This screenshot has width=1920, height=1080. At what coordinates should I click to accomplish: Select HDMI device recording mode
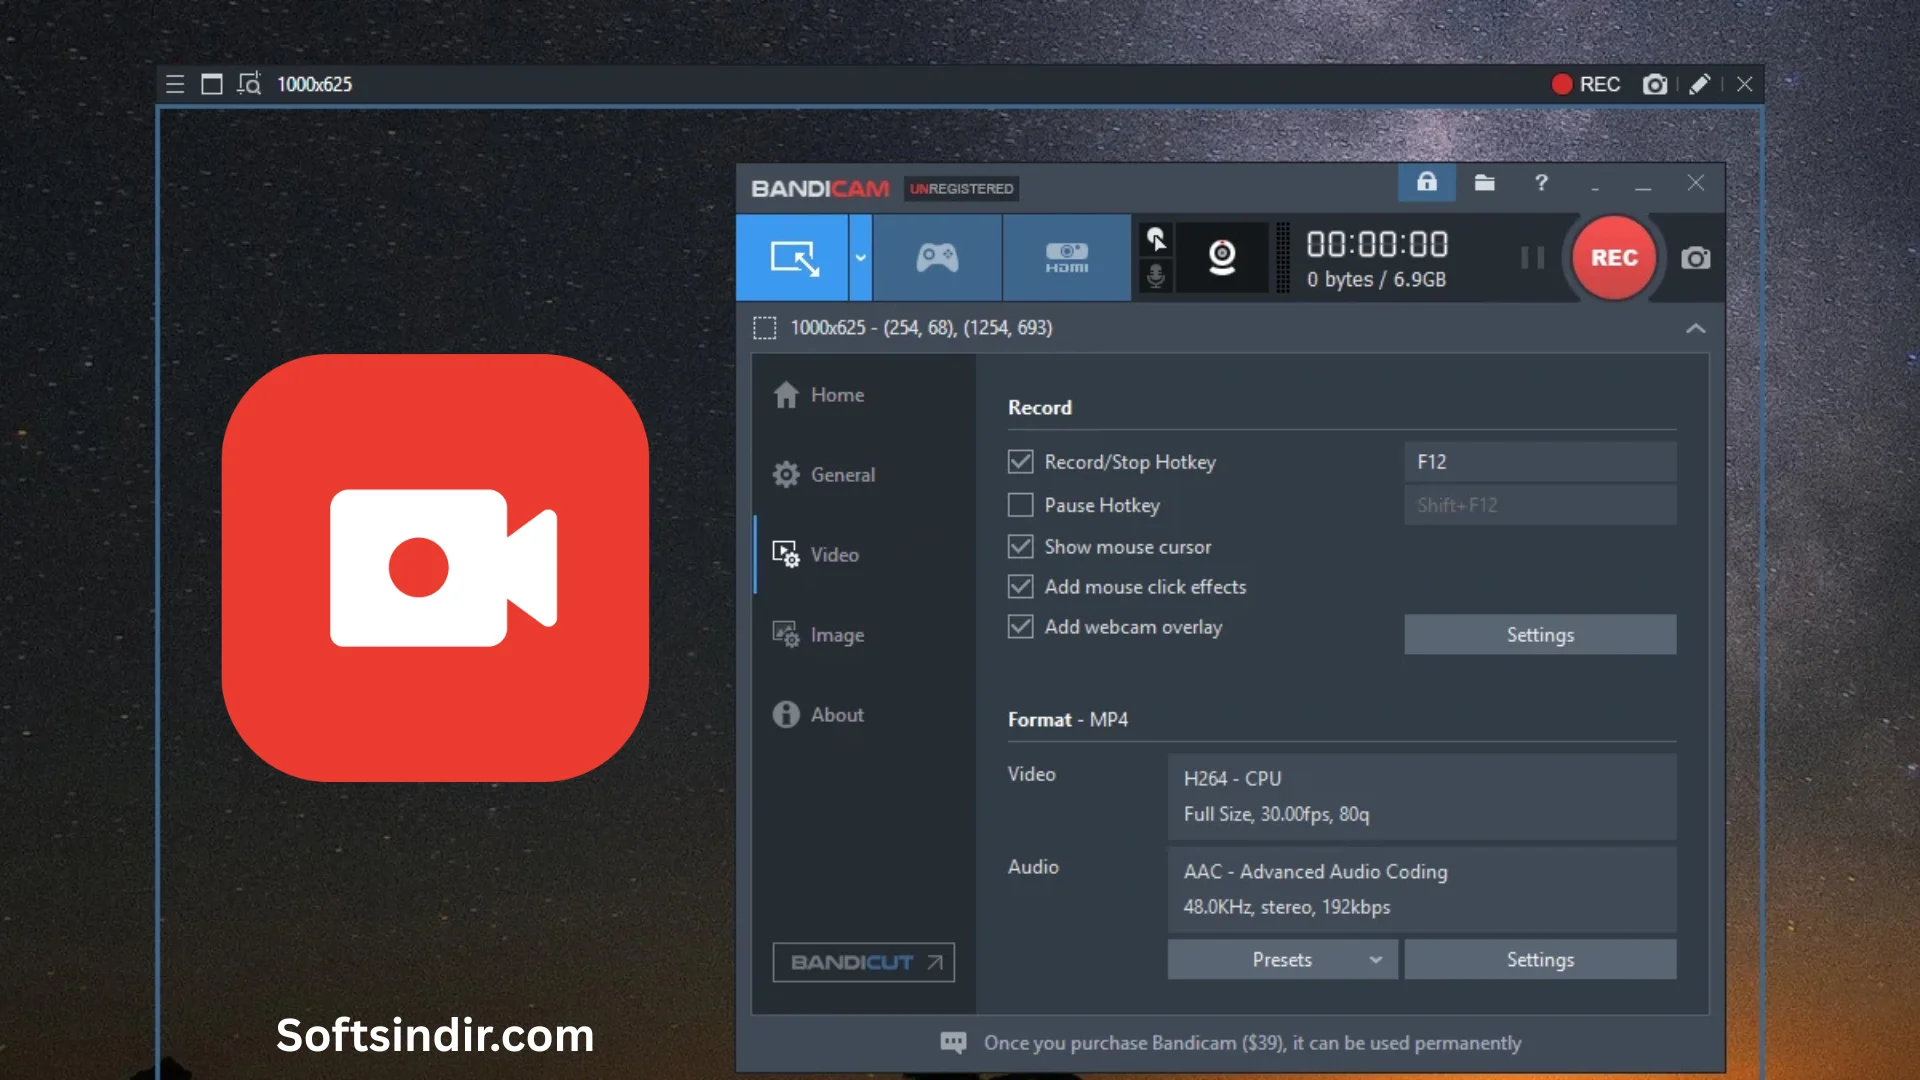[x=1066, y=258]
